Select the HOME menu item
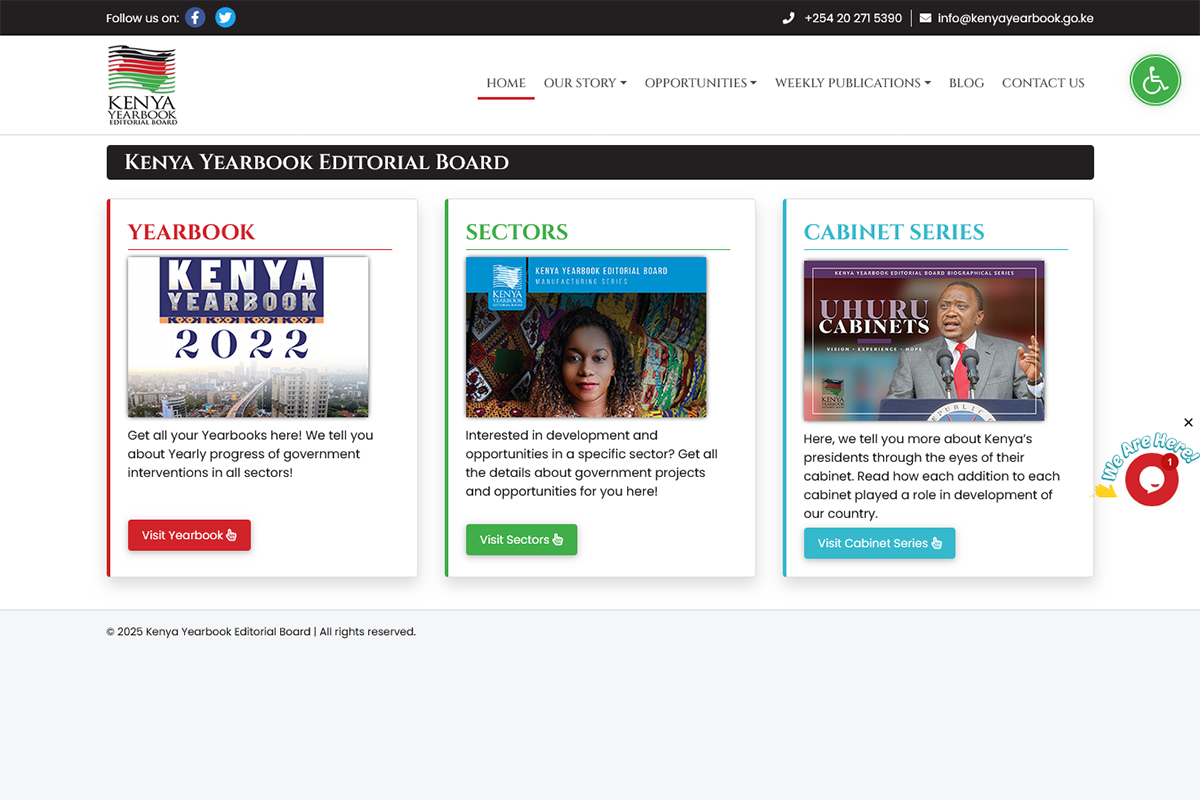This screenshot has height=800, width=1200. 505,83
